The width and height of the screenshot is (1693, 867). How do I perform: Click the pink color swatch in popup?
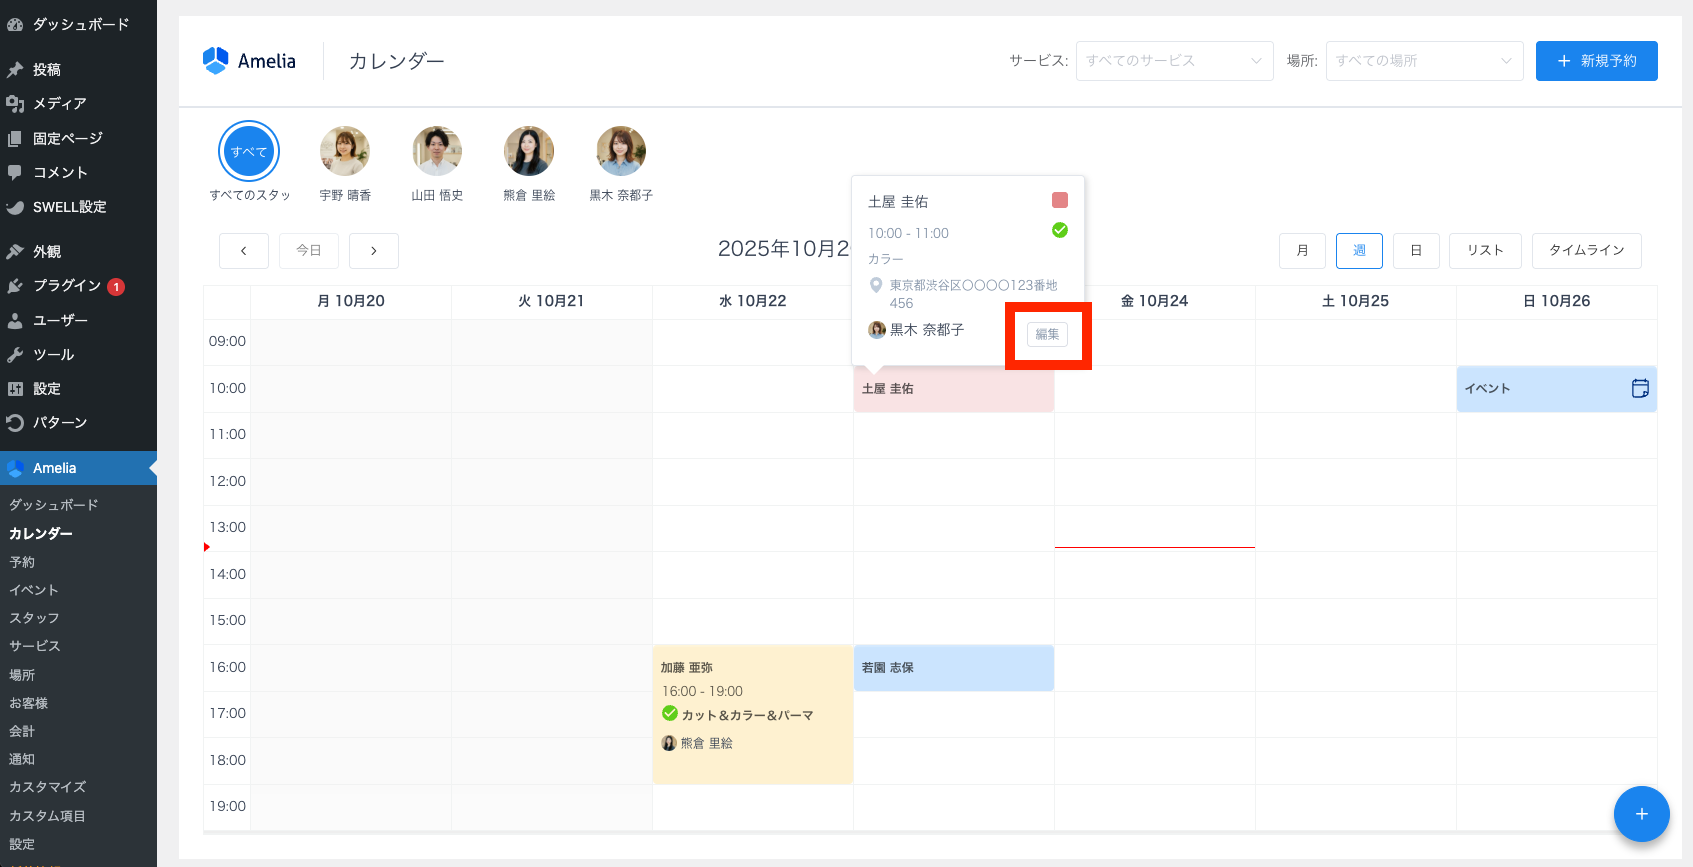tap(1060, 201)
